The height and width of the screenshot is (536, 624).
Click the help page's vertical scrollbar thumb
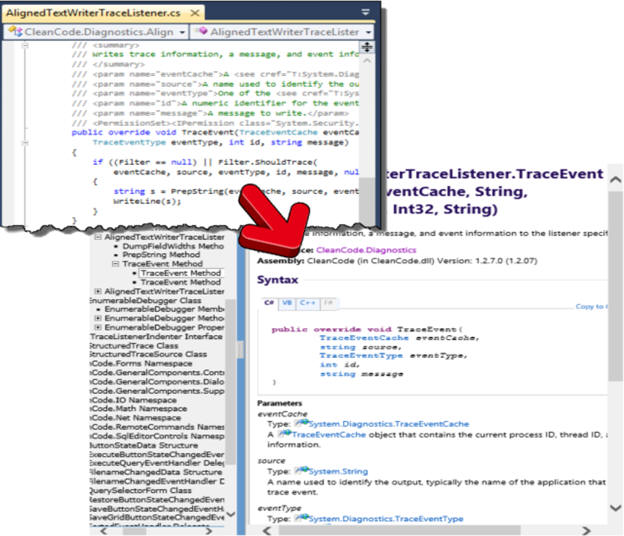tap(616, 287)
